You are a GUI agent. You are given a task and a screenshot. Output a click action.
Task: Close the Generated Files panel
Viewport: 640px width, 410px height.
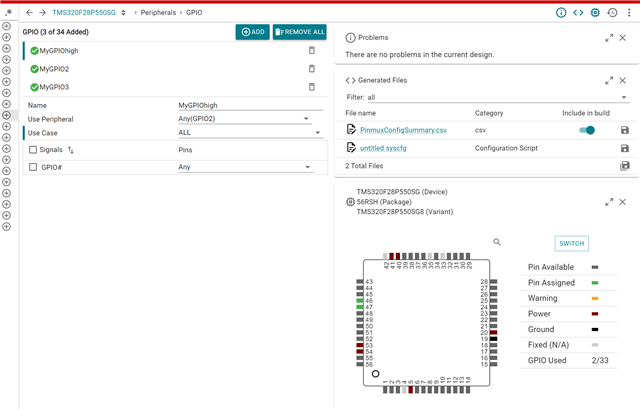coord(622,80)
